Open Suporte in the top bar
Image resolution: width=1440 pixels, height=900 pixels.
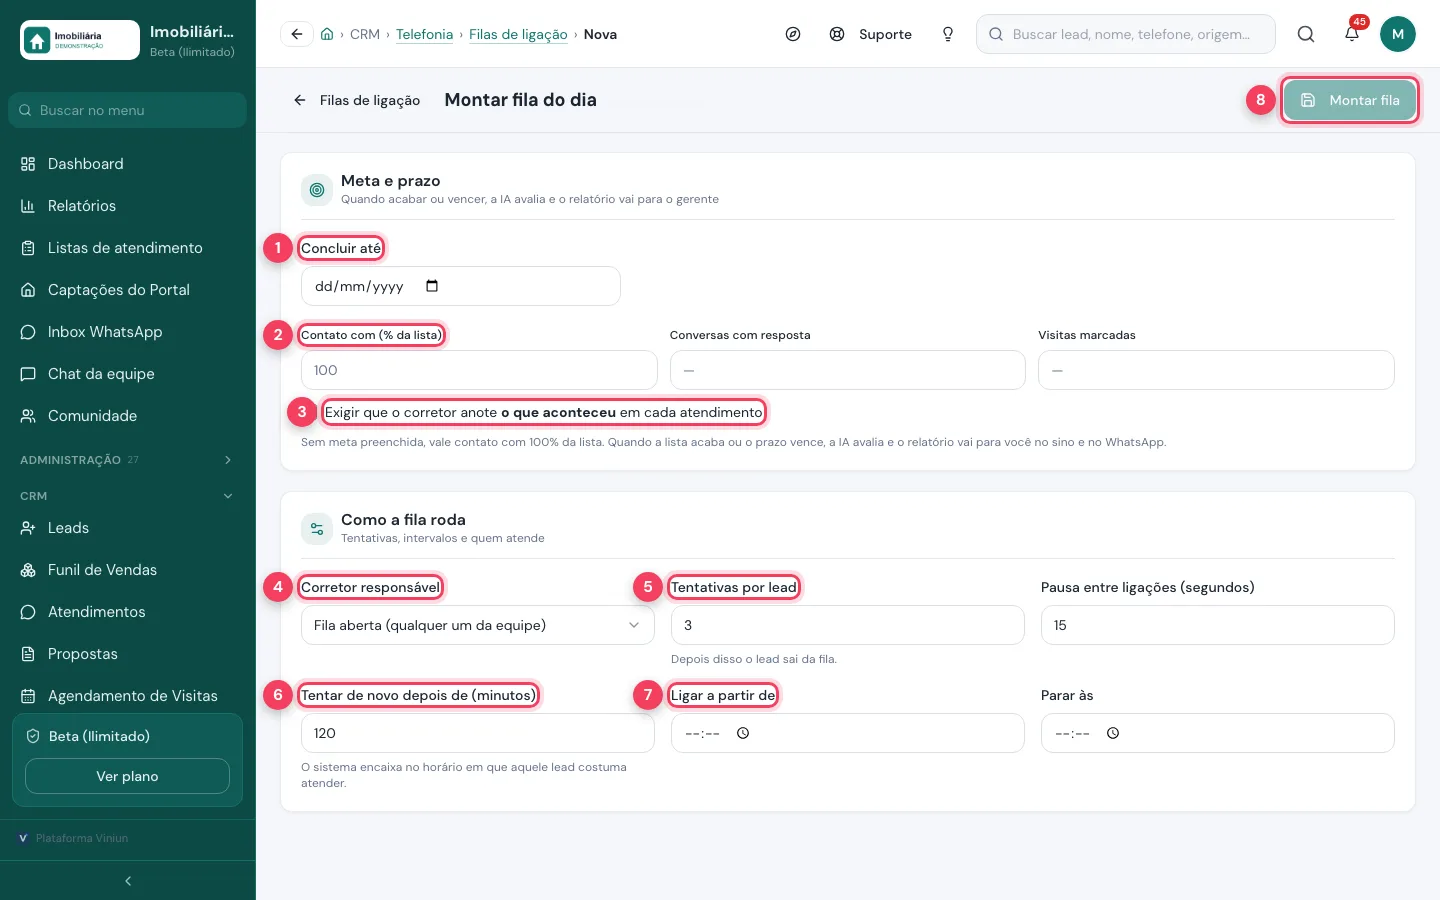[871, 34]
